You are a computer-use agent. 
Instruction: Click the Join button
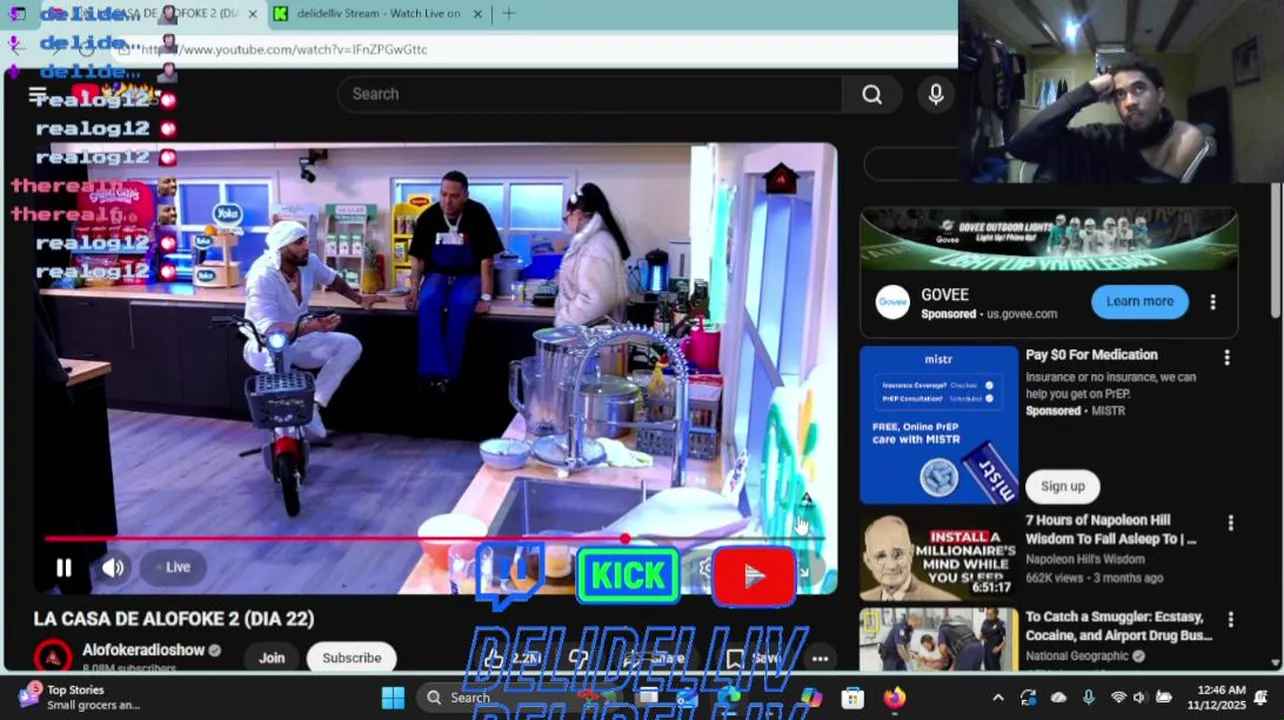click(x=272, y=658)
